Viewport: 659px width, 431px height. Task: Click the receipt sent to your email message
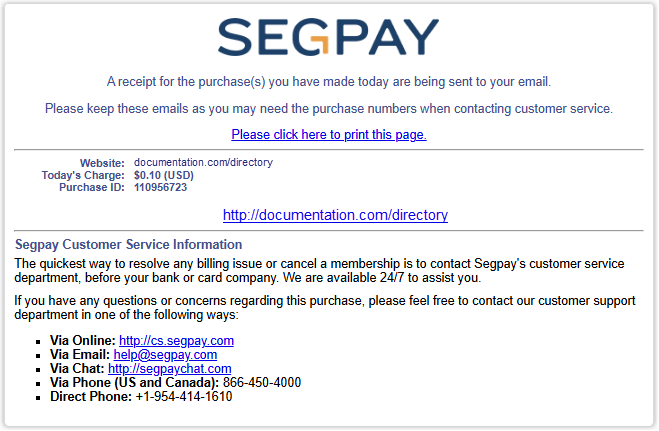[329, 81]
